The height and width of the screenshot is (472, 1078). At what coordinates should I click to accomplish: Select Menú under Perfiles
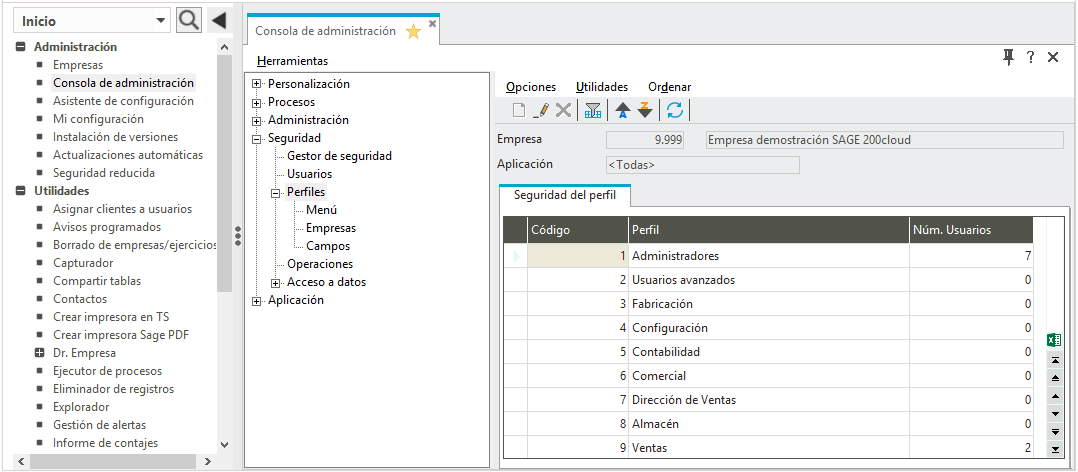[322, 210]
